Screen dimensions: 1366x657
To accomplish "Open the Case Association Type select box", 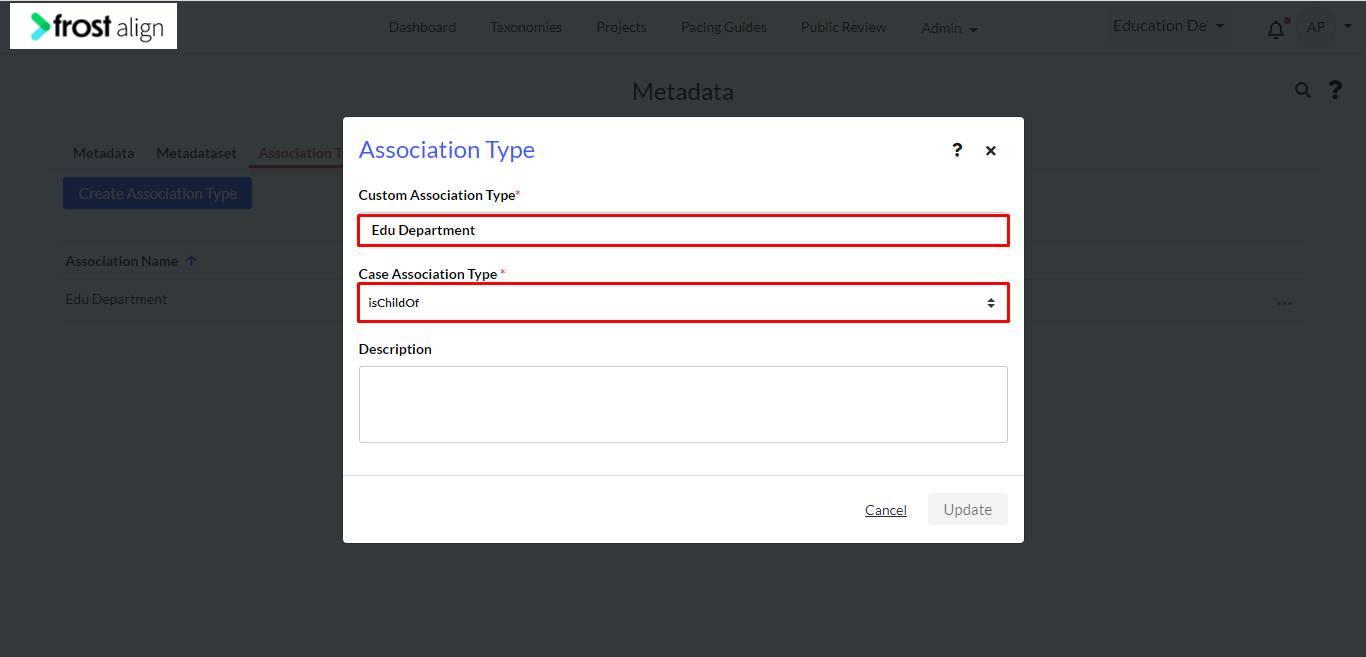I will 683,303.
